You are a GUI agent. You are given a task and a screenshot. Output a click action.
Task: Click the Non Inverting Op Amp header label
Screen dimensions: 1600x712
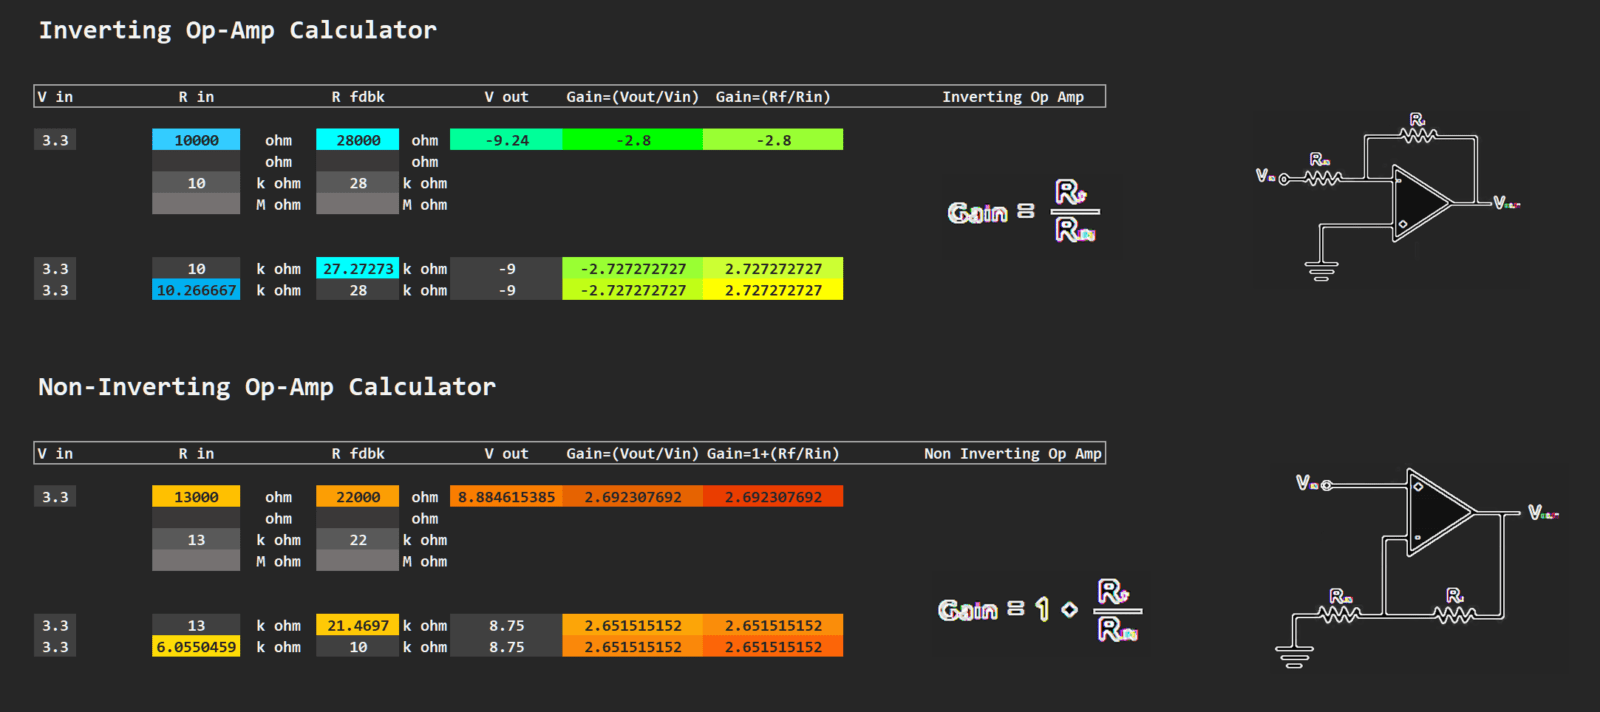pyautogui.click(x=1013, y=454)
